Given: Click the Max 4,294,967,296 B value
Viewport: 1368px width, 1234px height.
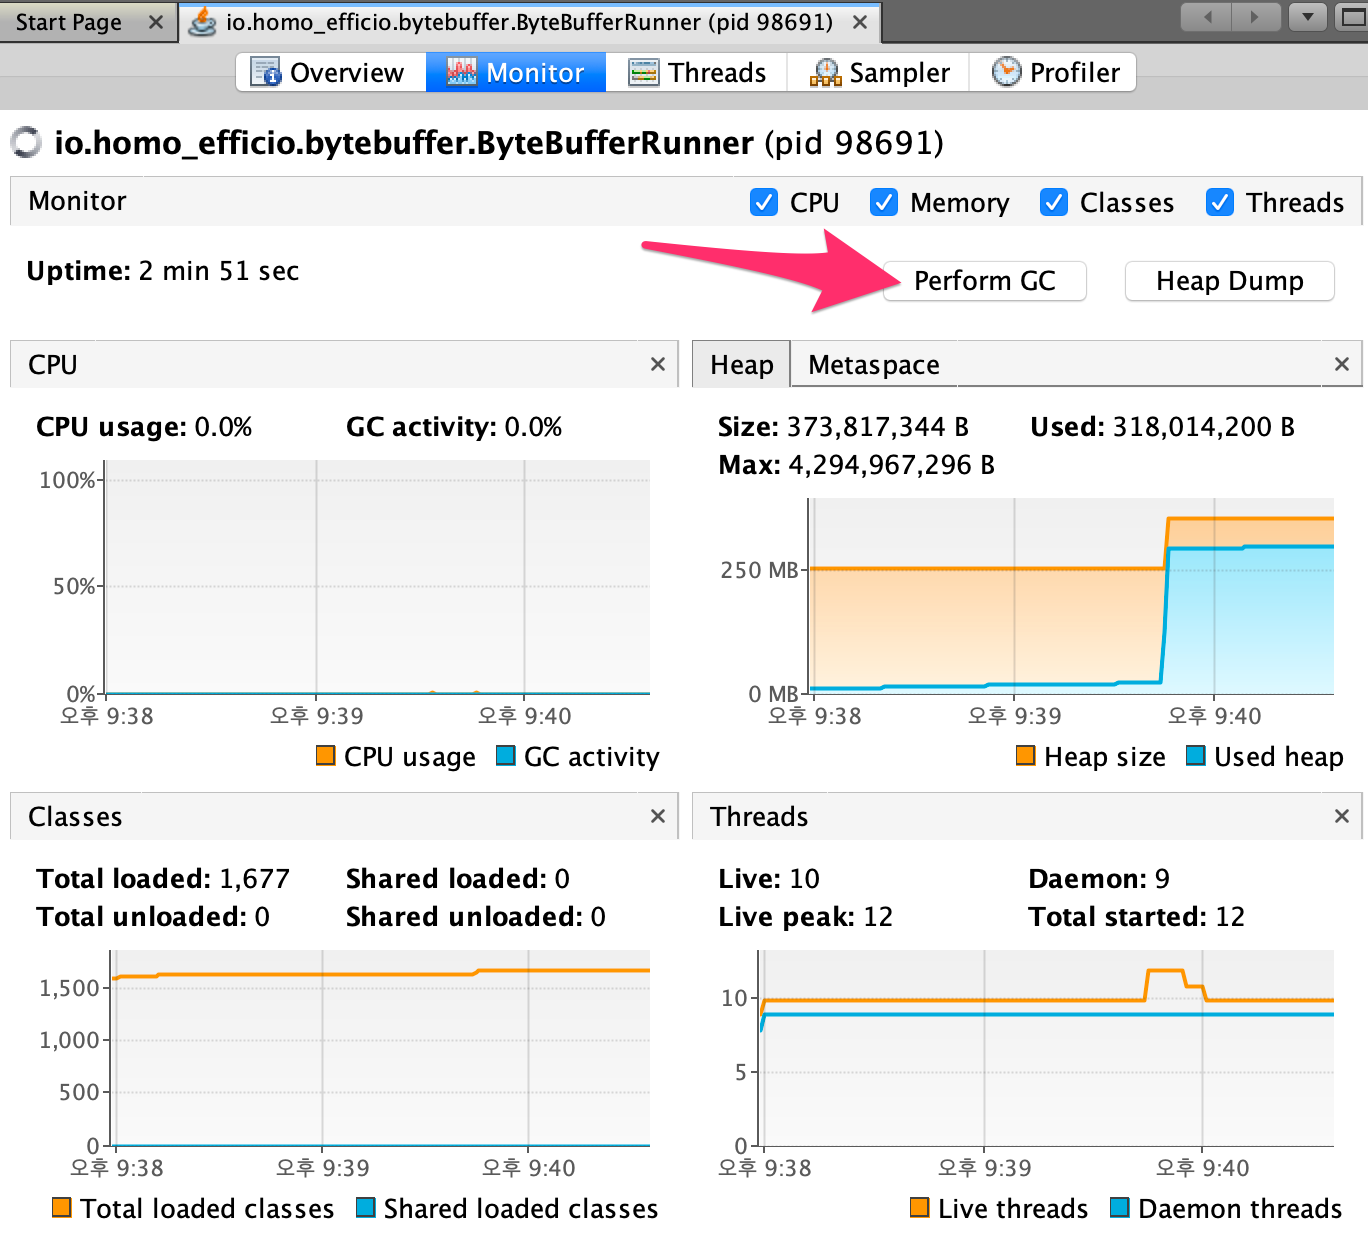Looking at the screenshot, I should coord(857,465).
